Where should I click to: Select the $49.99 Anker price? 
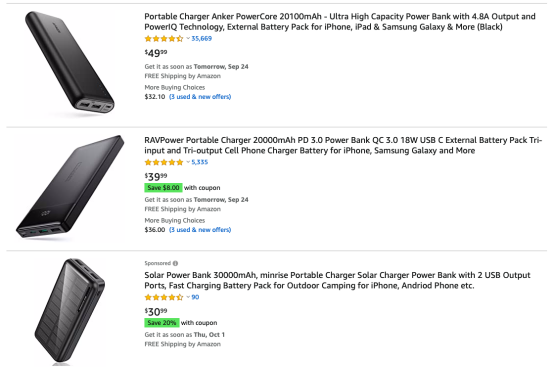[156, 53]
